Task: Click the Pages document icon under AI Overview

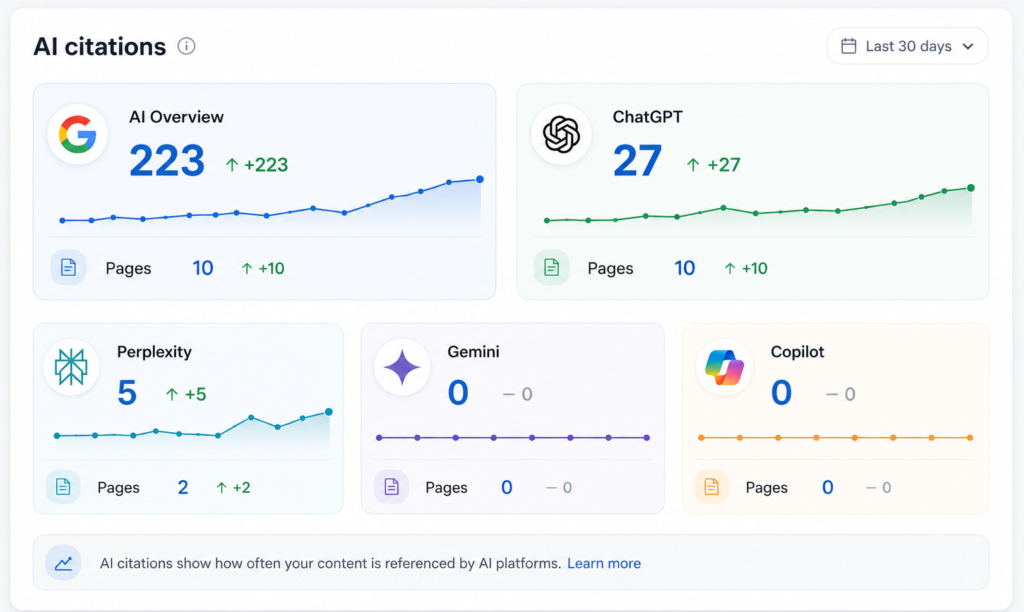Action: point(69,267)
